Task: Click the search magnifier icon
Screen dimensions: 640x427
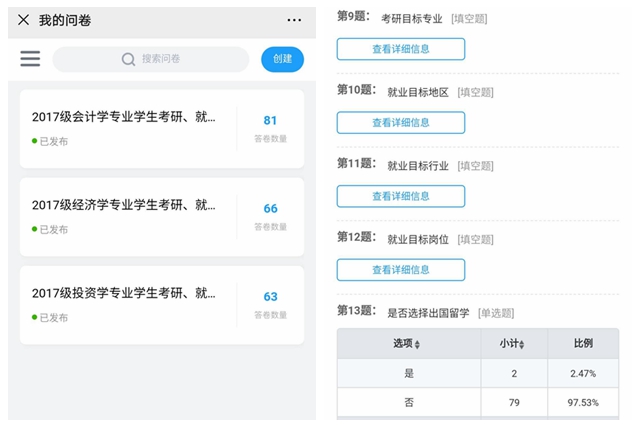Action: (x=128, y=59)
